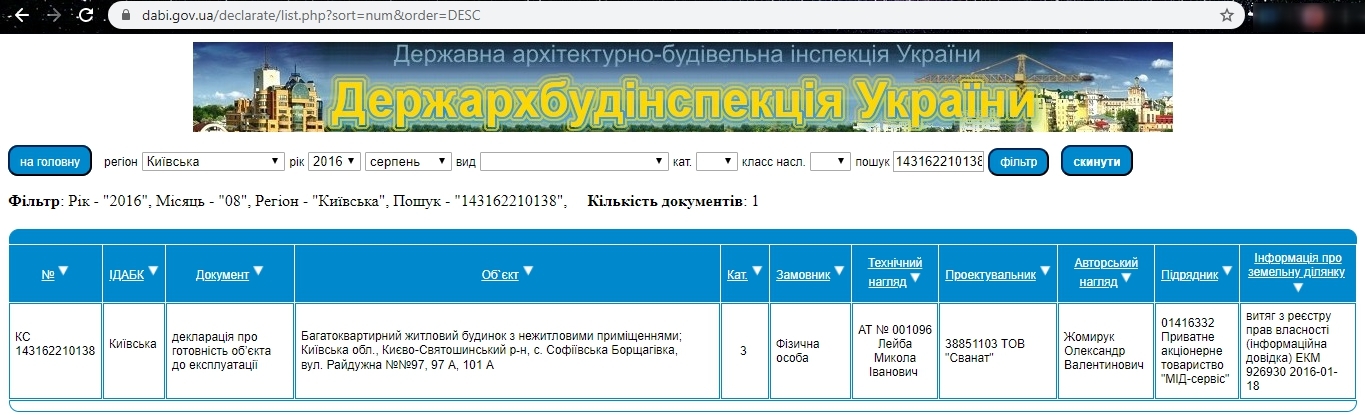Click the Авторський нагляд header link
The height and width of the screenshot is (415, 1365).
tap(1106, 271)
